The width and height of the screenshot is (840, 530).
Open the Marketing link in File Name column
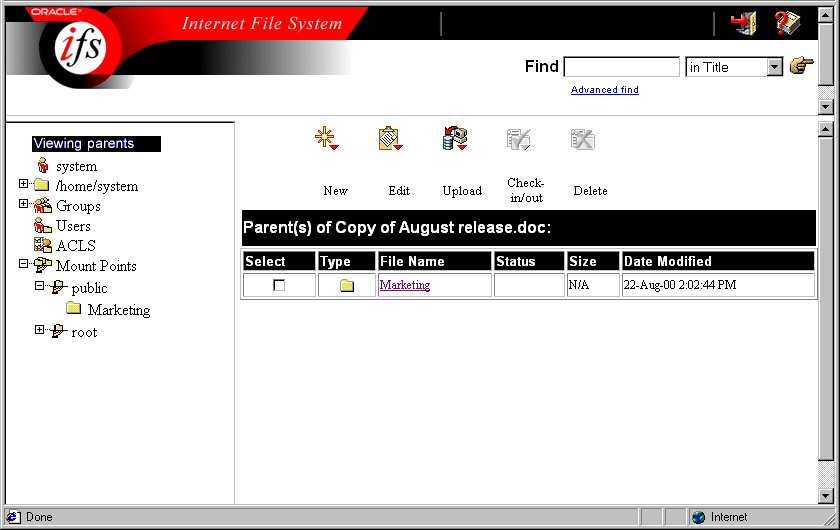point(404,285)
